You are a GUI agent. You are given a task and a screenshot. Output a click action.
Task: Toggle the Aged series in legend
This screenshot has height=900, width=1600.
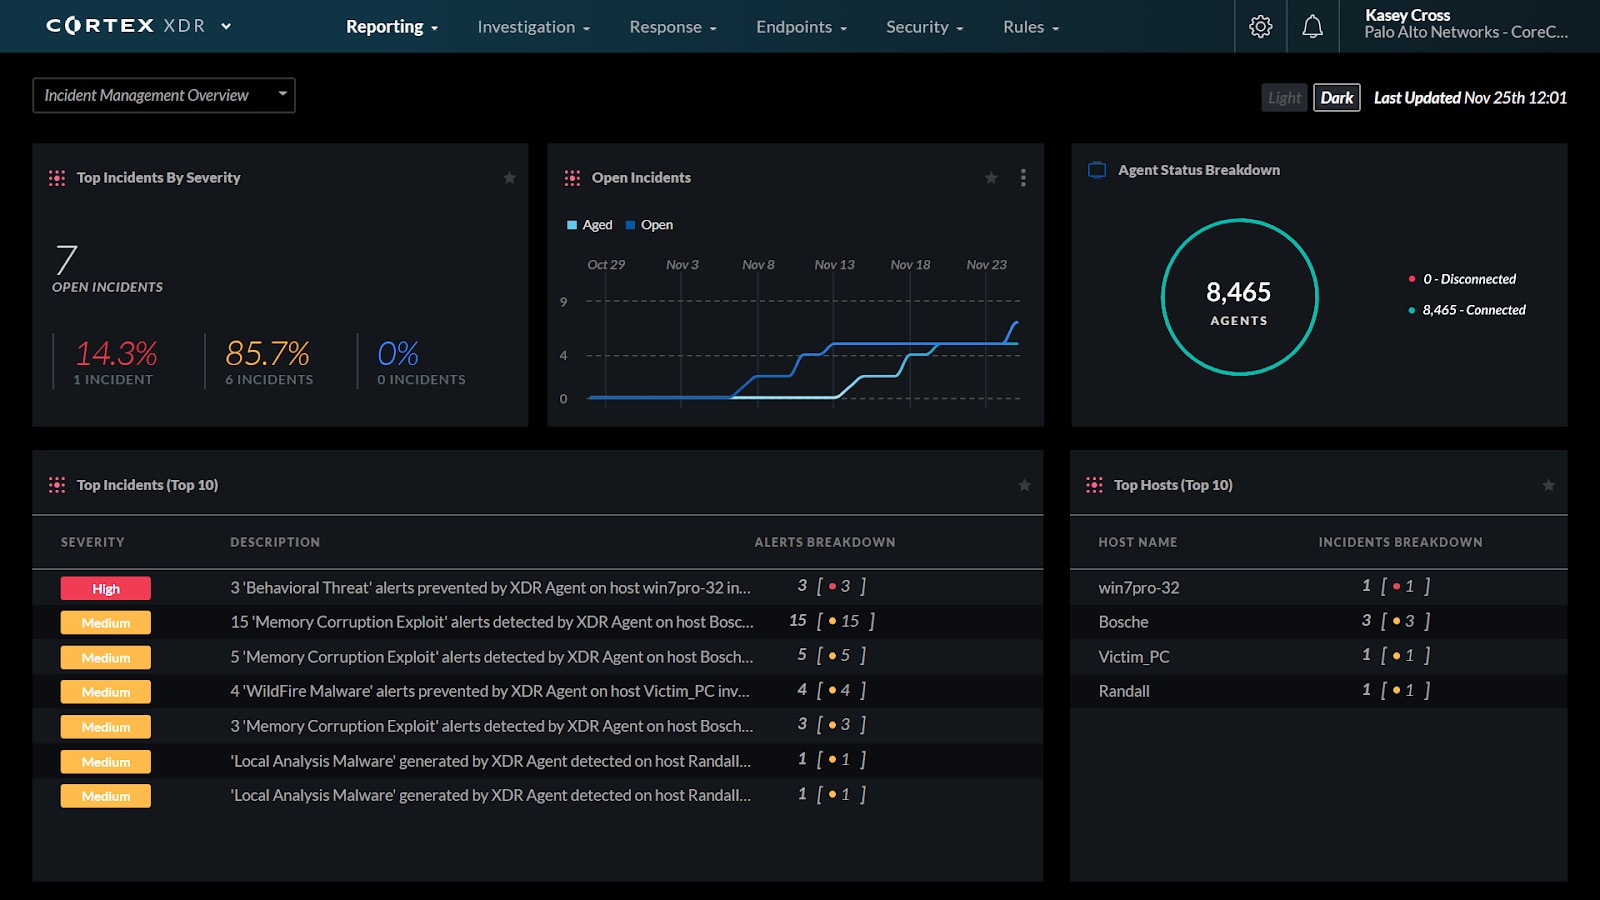coord(590,225)
